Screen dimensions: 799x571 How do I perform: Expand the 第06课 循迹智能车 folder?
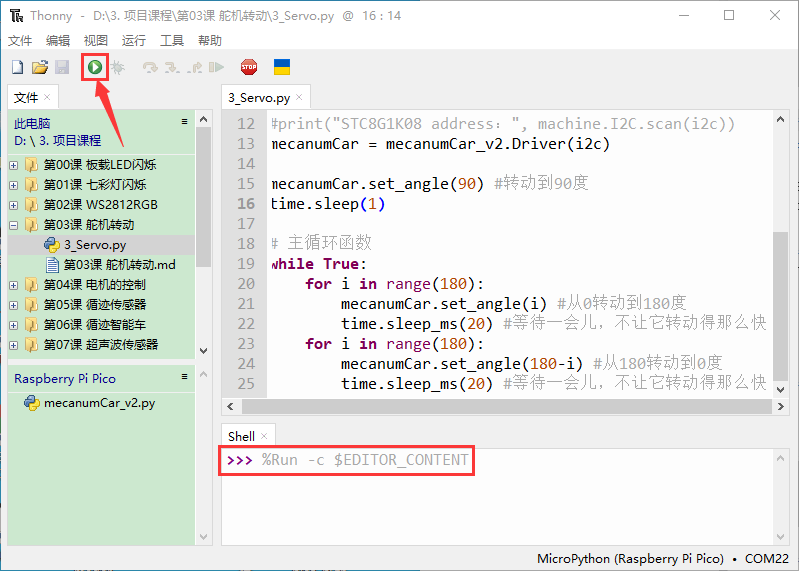14,325
